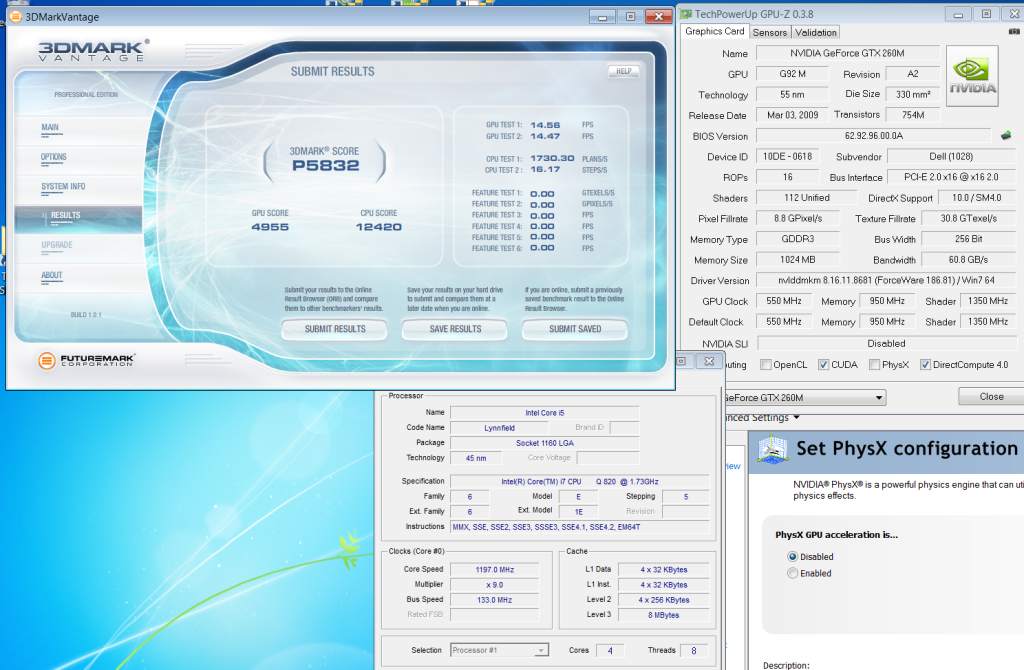The height and width of the screenshot is (670, 1024).
Task: Open the Sensors tab in GPU-Z
Action: click(x=769, y=33)
